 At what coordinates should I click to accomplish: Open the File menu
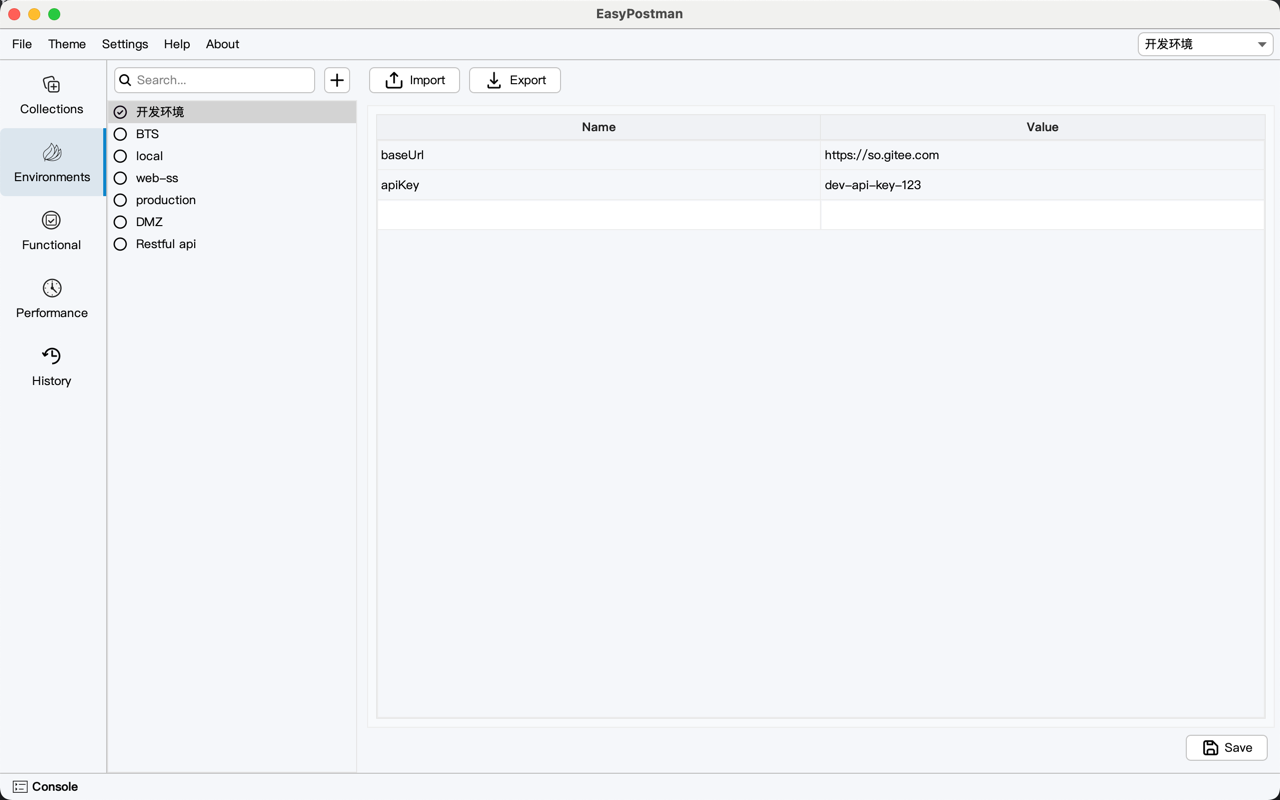click(x=22, y=44)
